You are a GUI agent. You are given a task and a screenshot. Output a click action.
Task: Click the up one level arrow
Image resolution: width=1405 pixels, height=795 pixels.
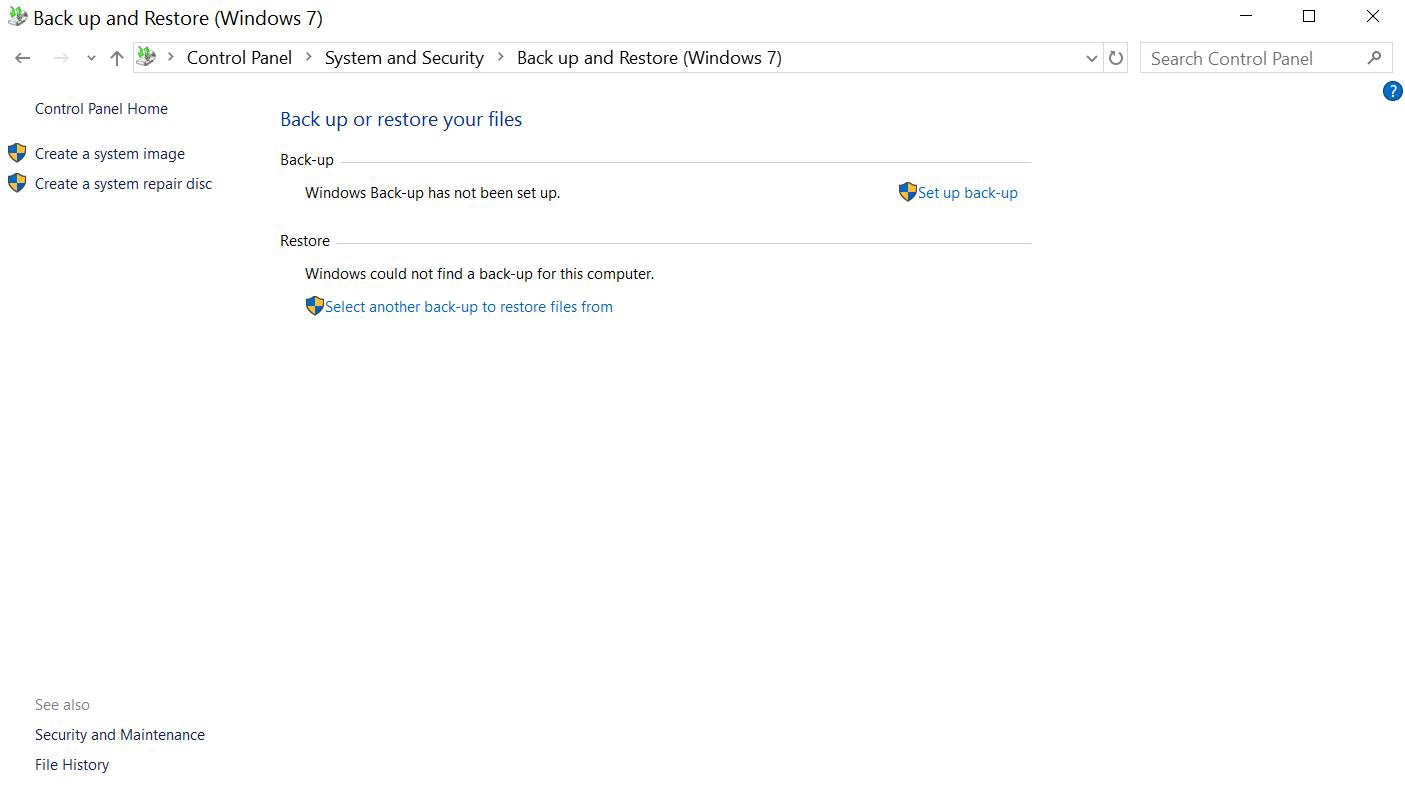click(117, 58)
